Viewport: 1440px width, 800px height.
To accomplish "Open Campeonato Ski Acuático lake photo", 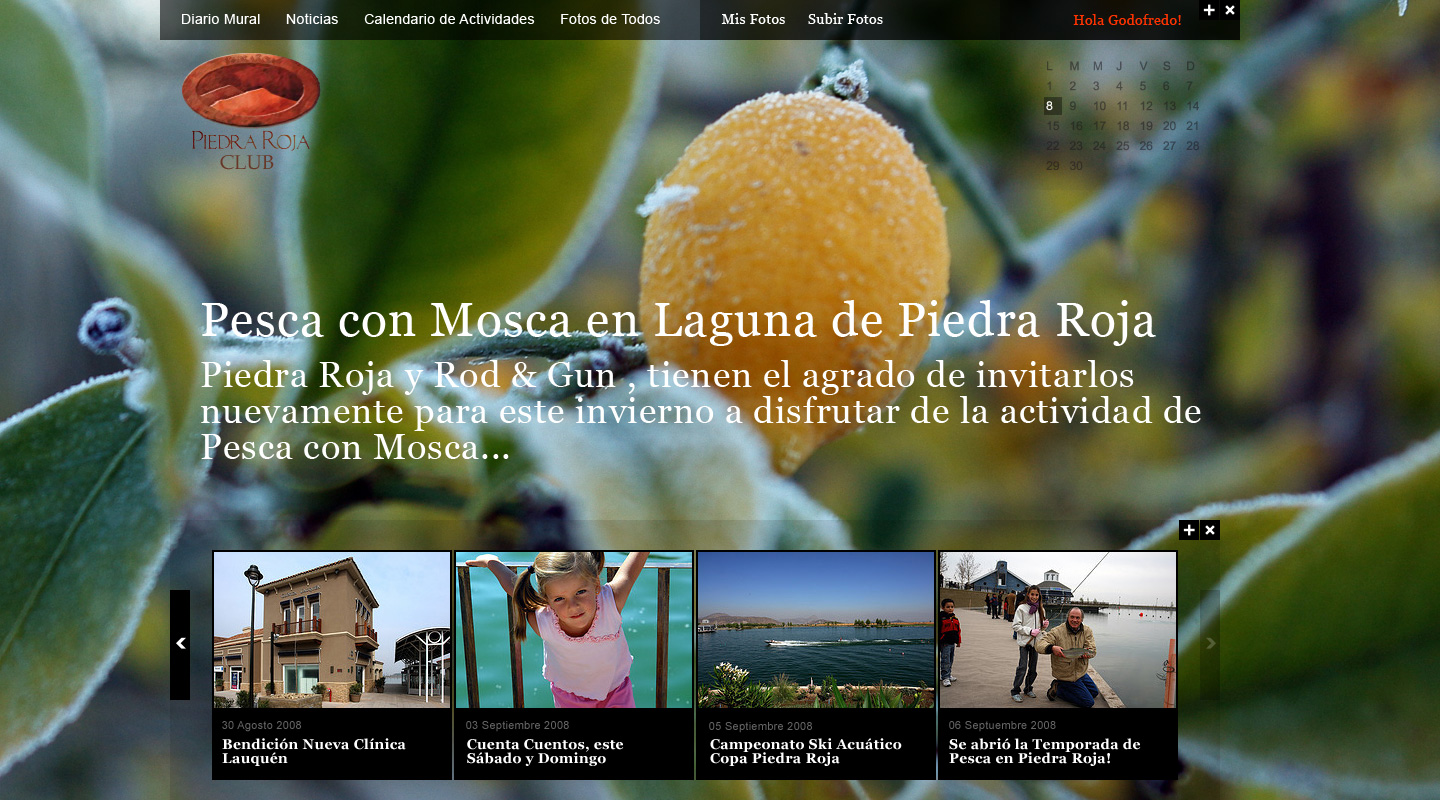I will pyautogui.click(x=816, y=630).
